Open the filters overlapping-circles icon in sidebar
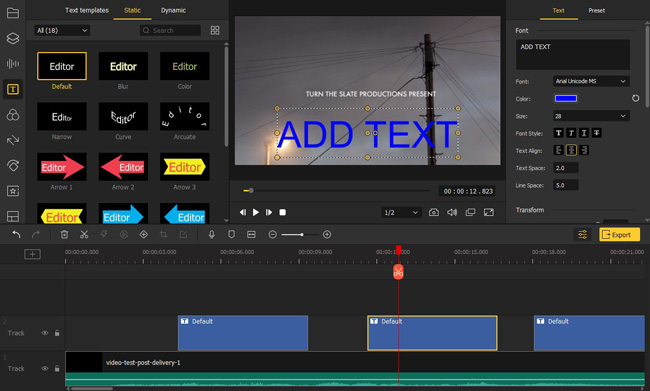 [x=13, y=115]
